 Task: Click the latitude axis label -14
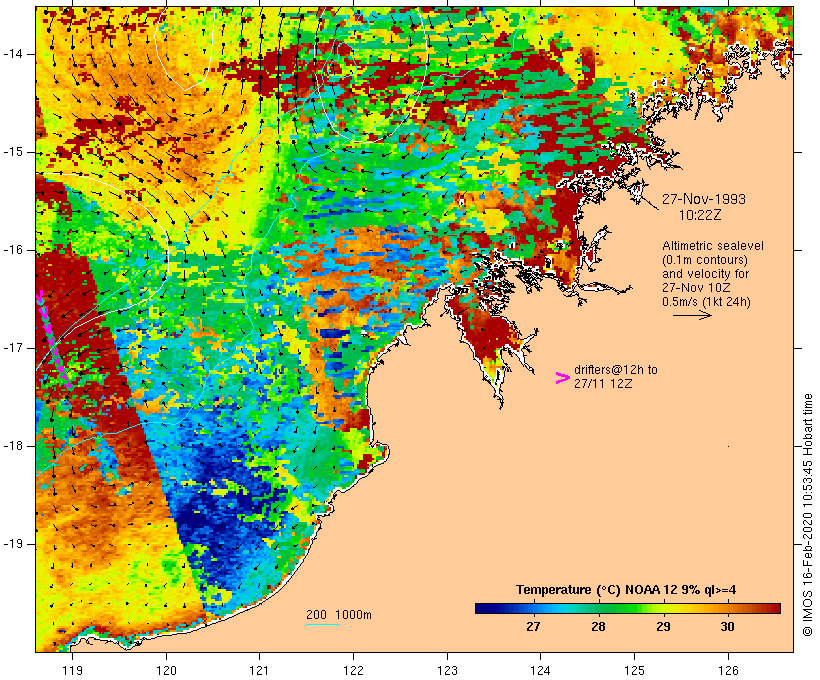12,54
